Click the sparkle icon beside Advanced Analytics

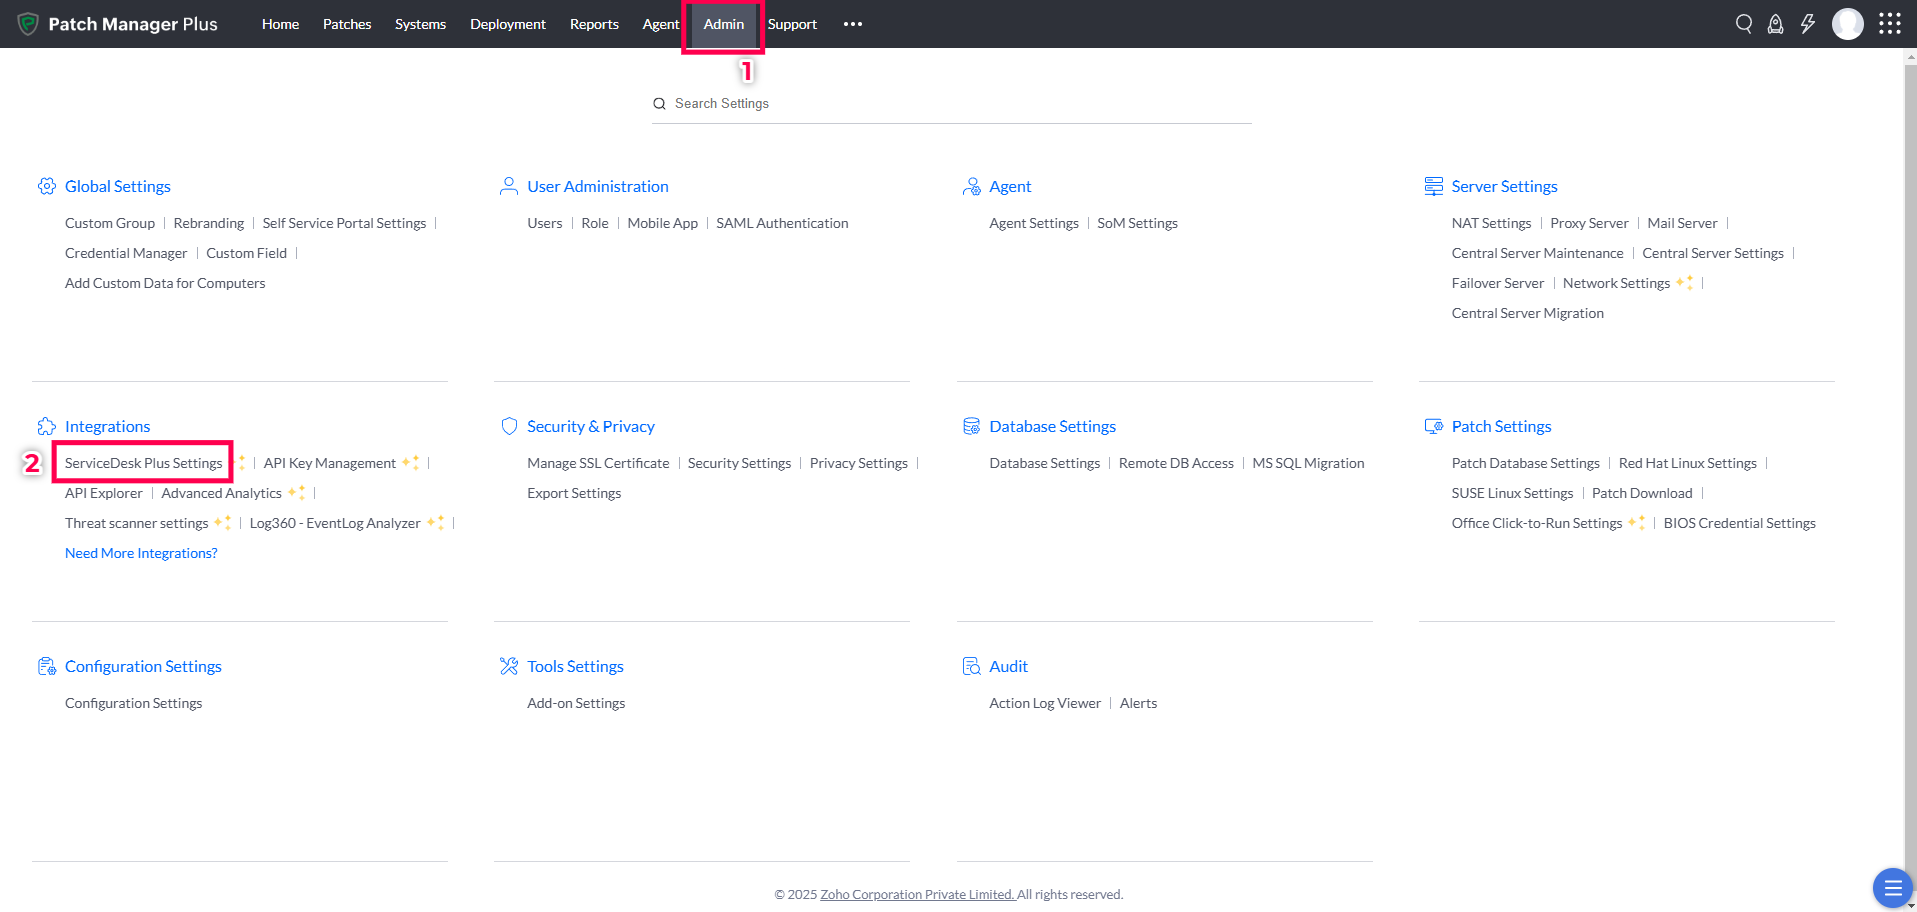tap(297, 492)
